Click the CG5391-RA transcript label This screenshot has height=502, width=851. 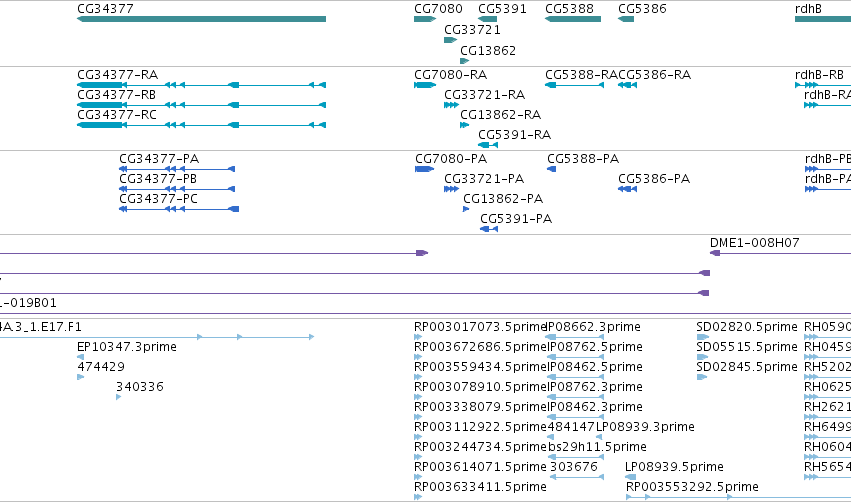coord(515,135)
